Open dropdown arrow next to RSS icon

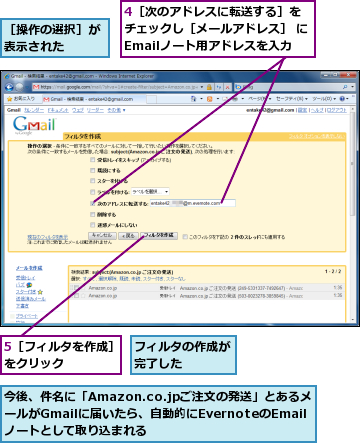217,99
